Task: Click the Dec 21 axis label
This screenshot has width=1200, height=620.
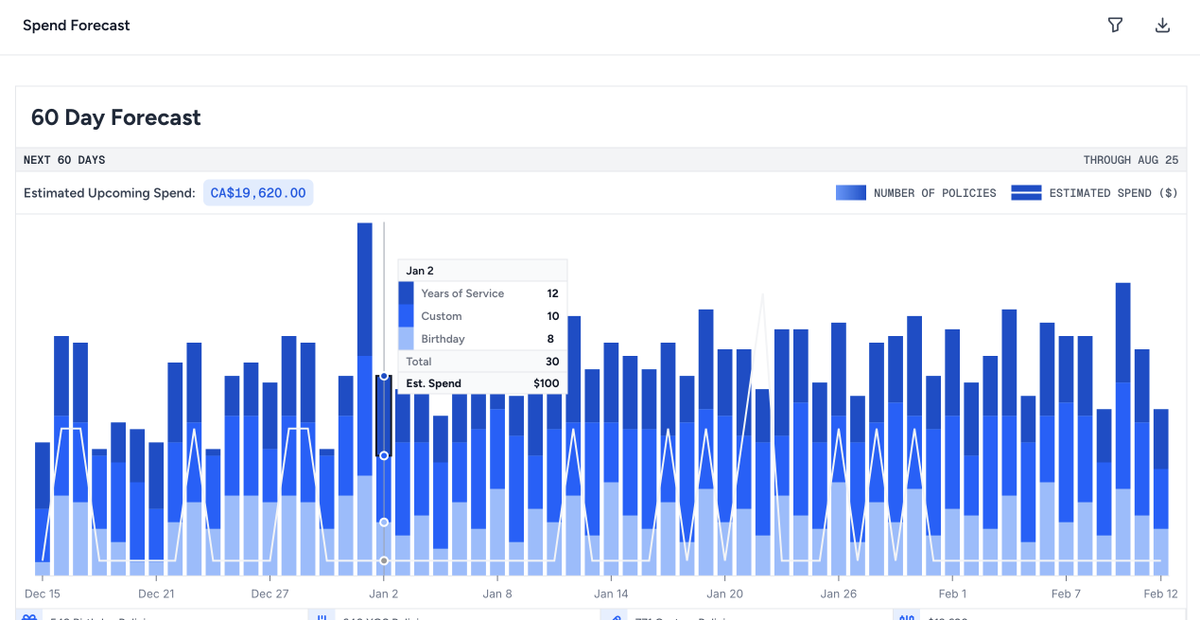Action: (x=156, y=594)
